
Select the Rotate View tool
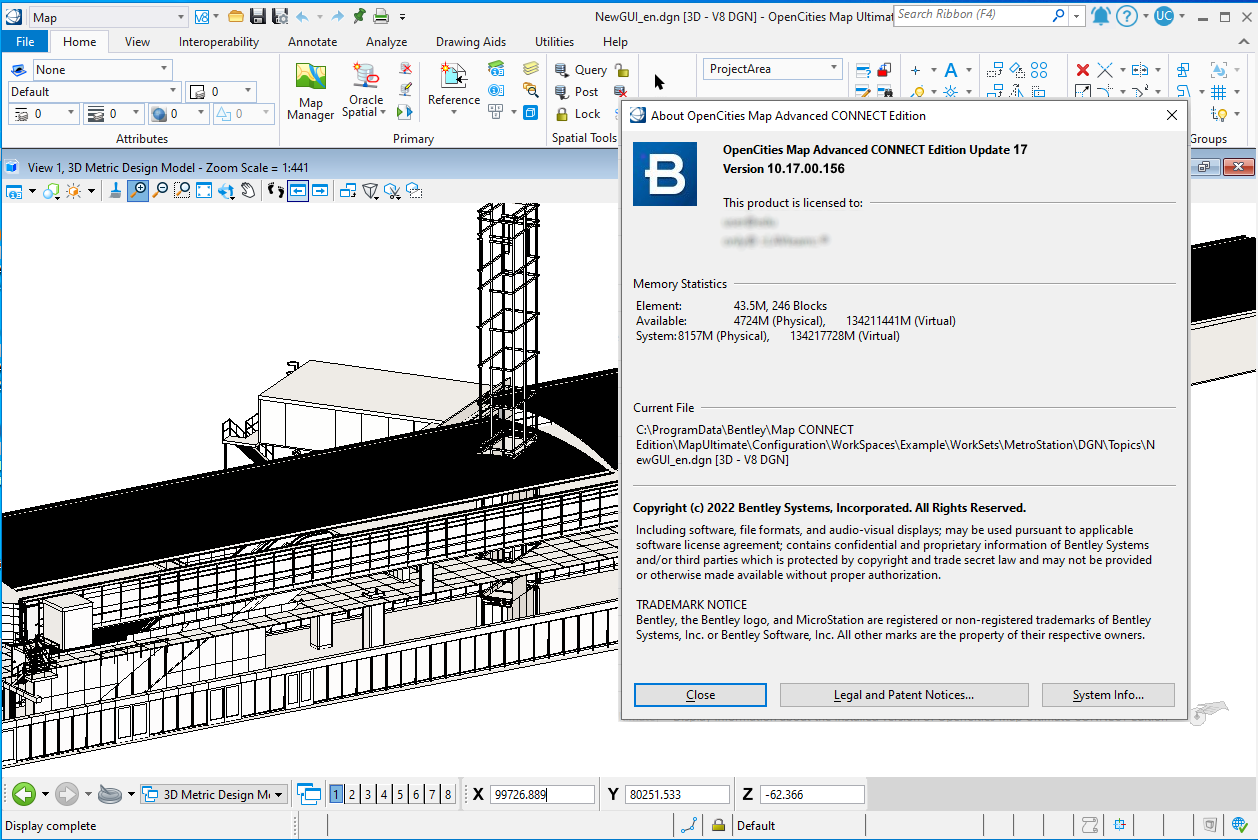226,190
